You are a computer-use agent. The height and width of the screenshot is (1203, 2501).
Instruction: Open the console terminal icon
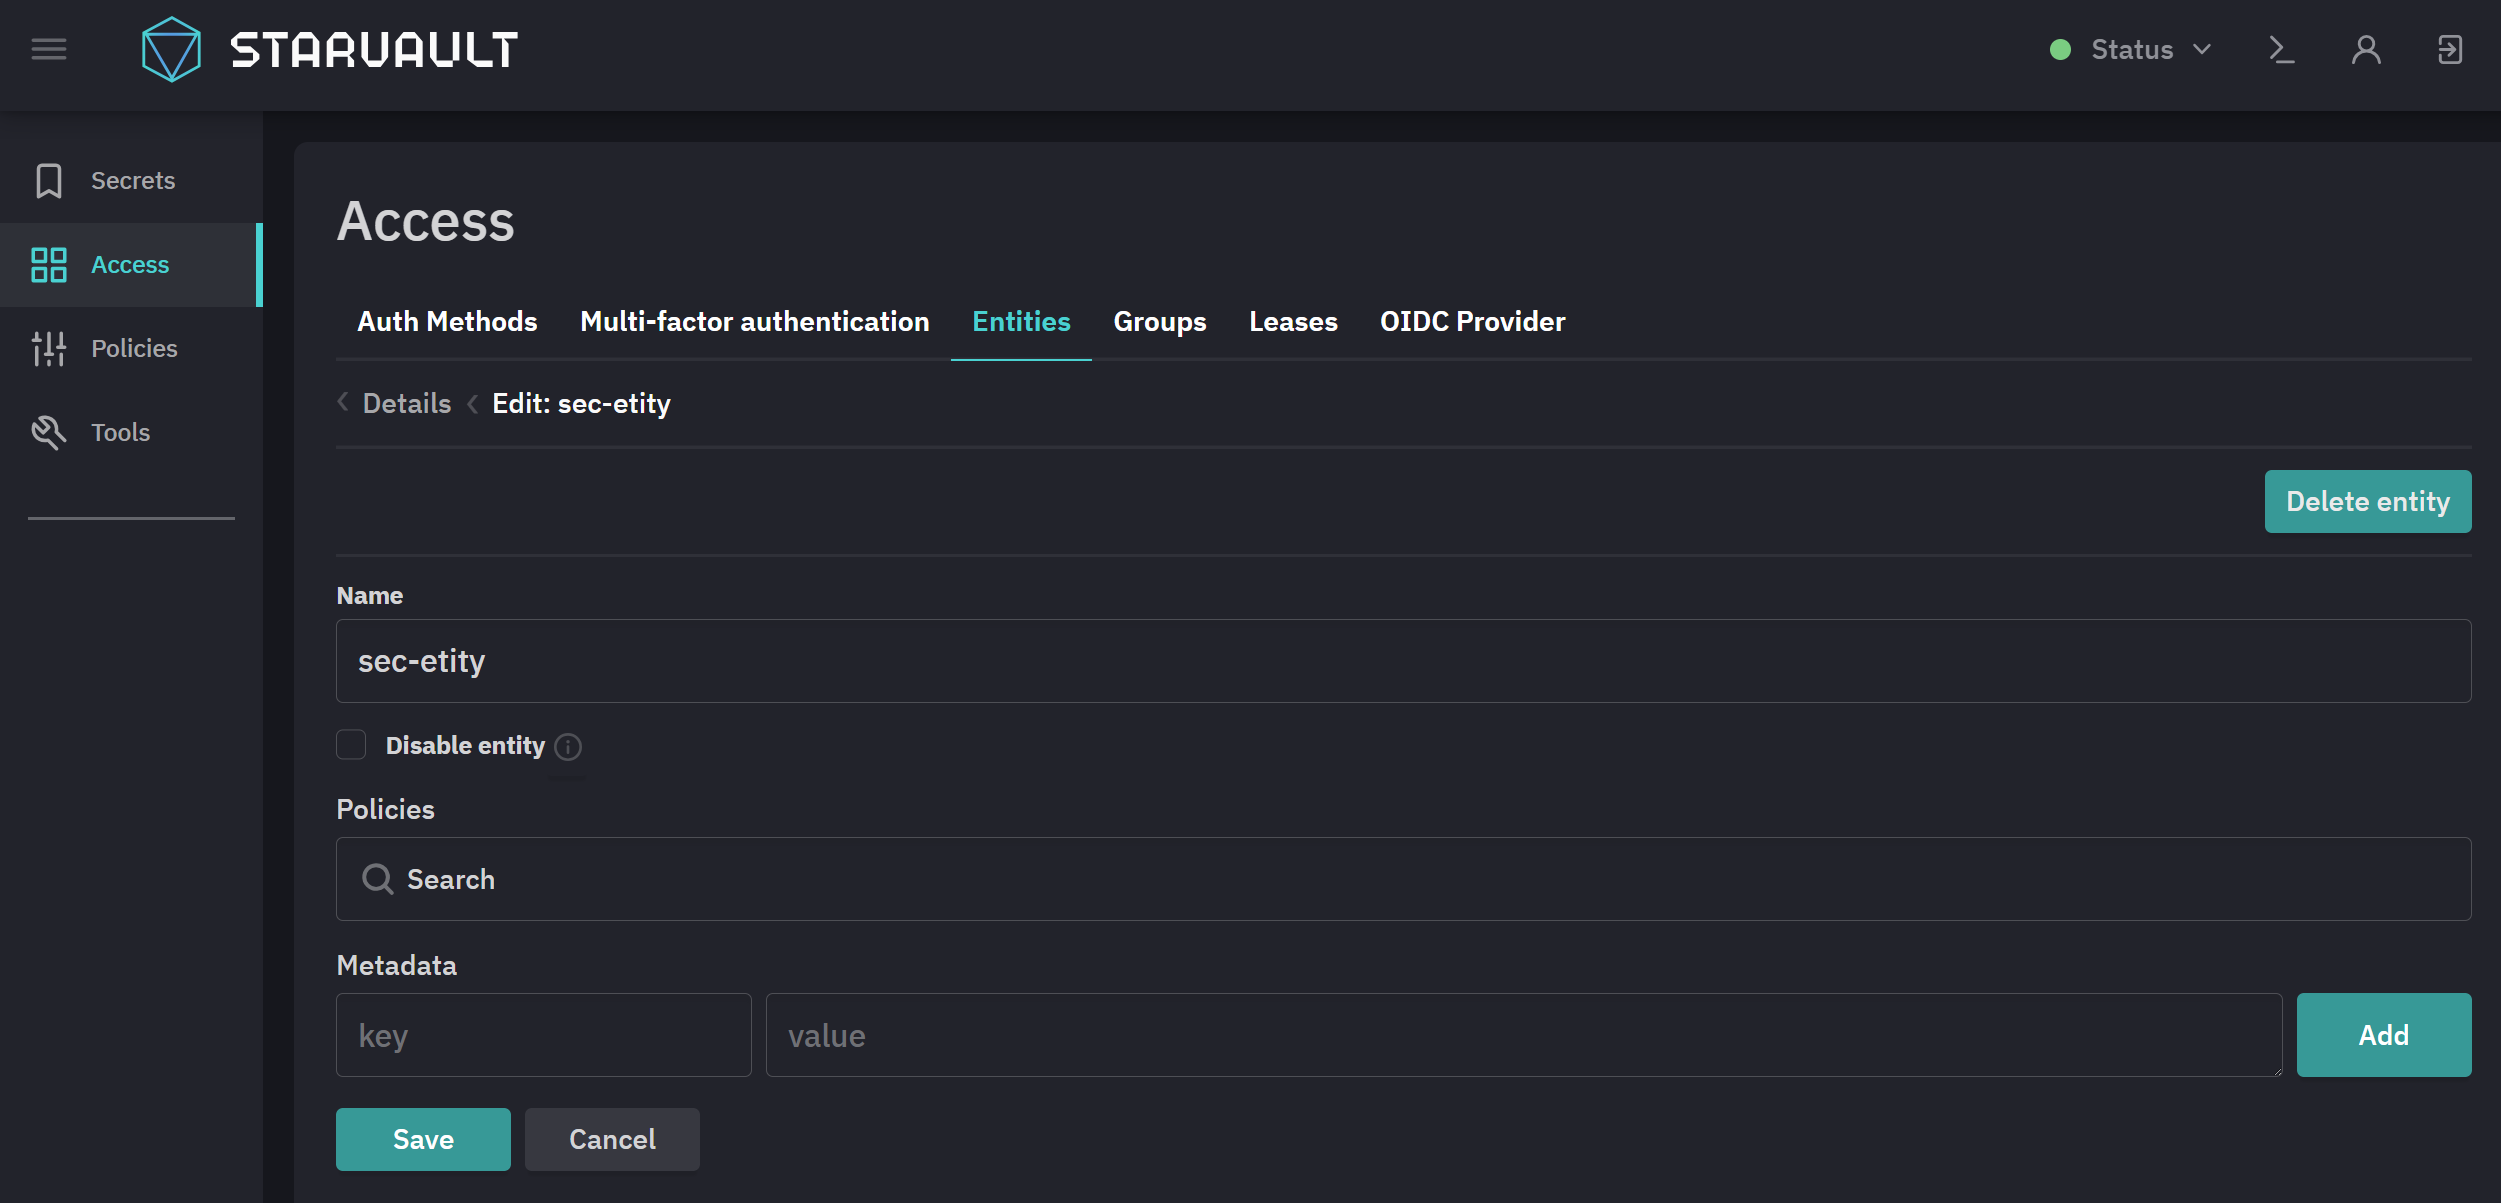pyautogui.click(x=2281, y=49)
